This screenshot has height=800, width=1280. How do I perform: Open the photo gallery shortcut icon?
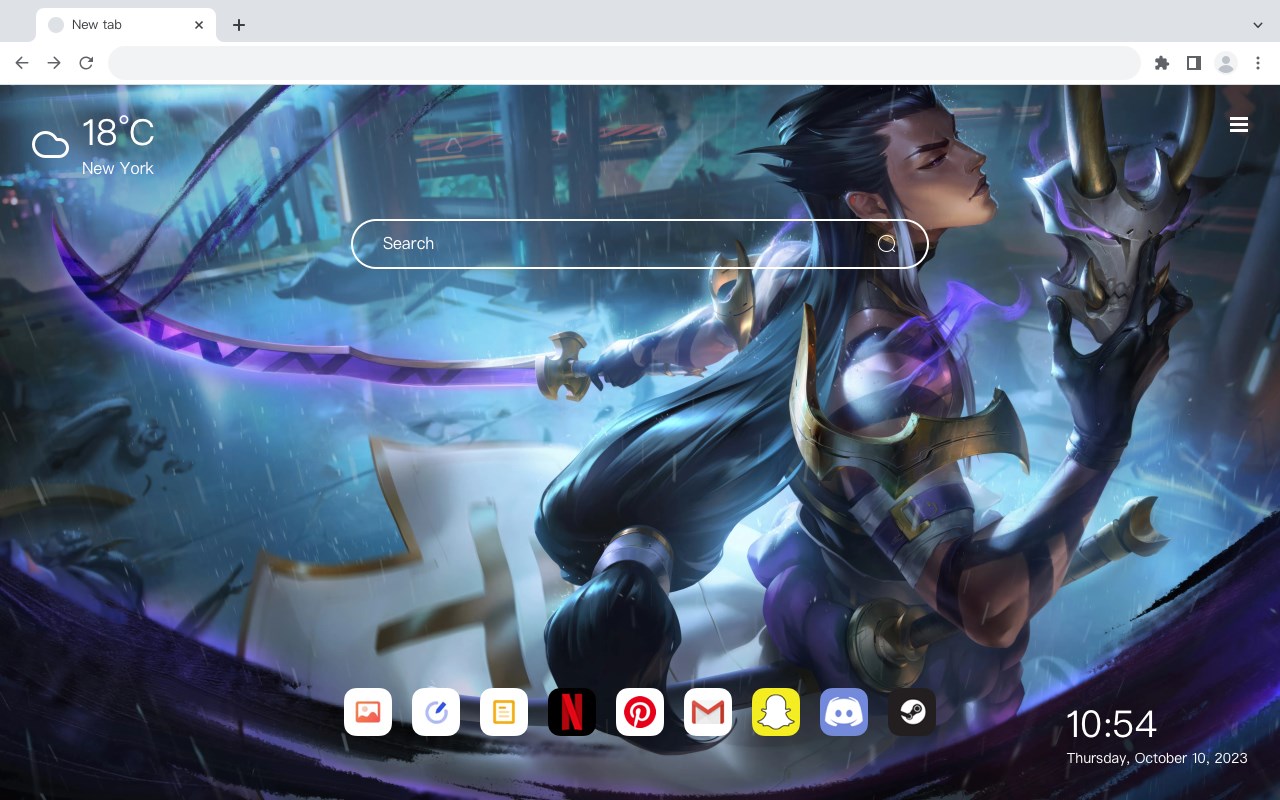[x=368, y=712]
